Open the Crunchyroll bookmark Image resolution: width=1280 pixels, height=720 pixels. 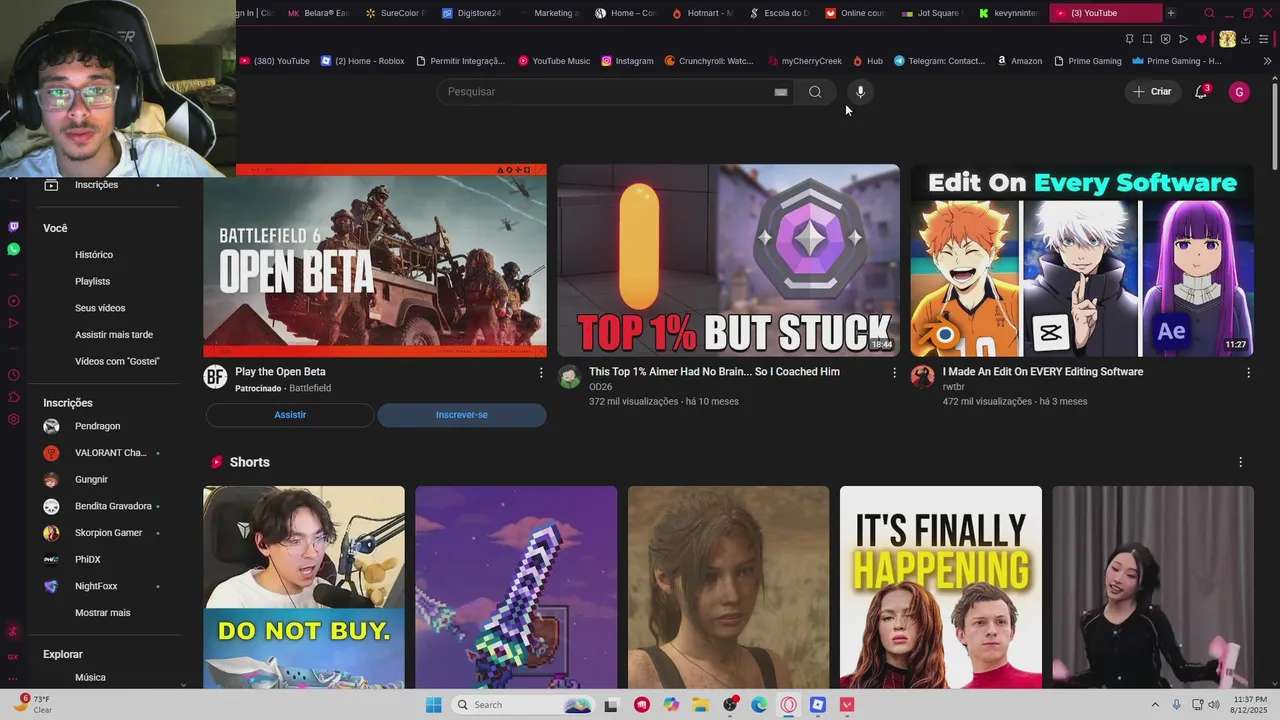tap(709, 61)
